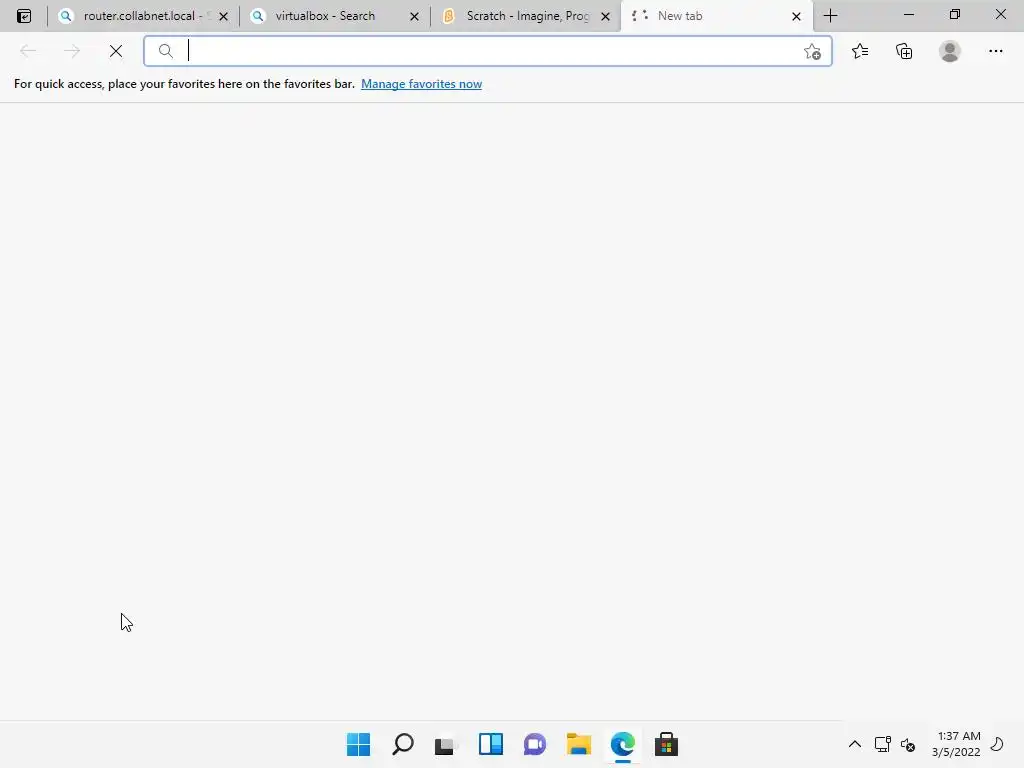The height and width of the screenshot is (768, 1024).
Task: Focus the address bar input
Action: pyautogui.click(x=488, y=51)
